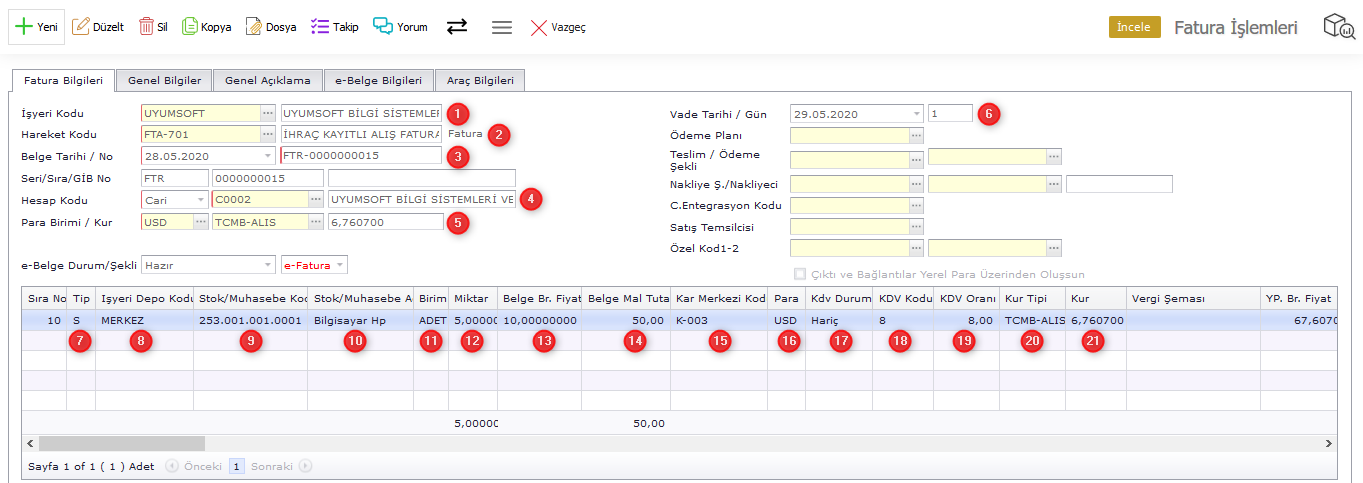Expand the Belge Tarihi date dropdown
The image size is (1363, 483).
click(x=267, y=156)
